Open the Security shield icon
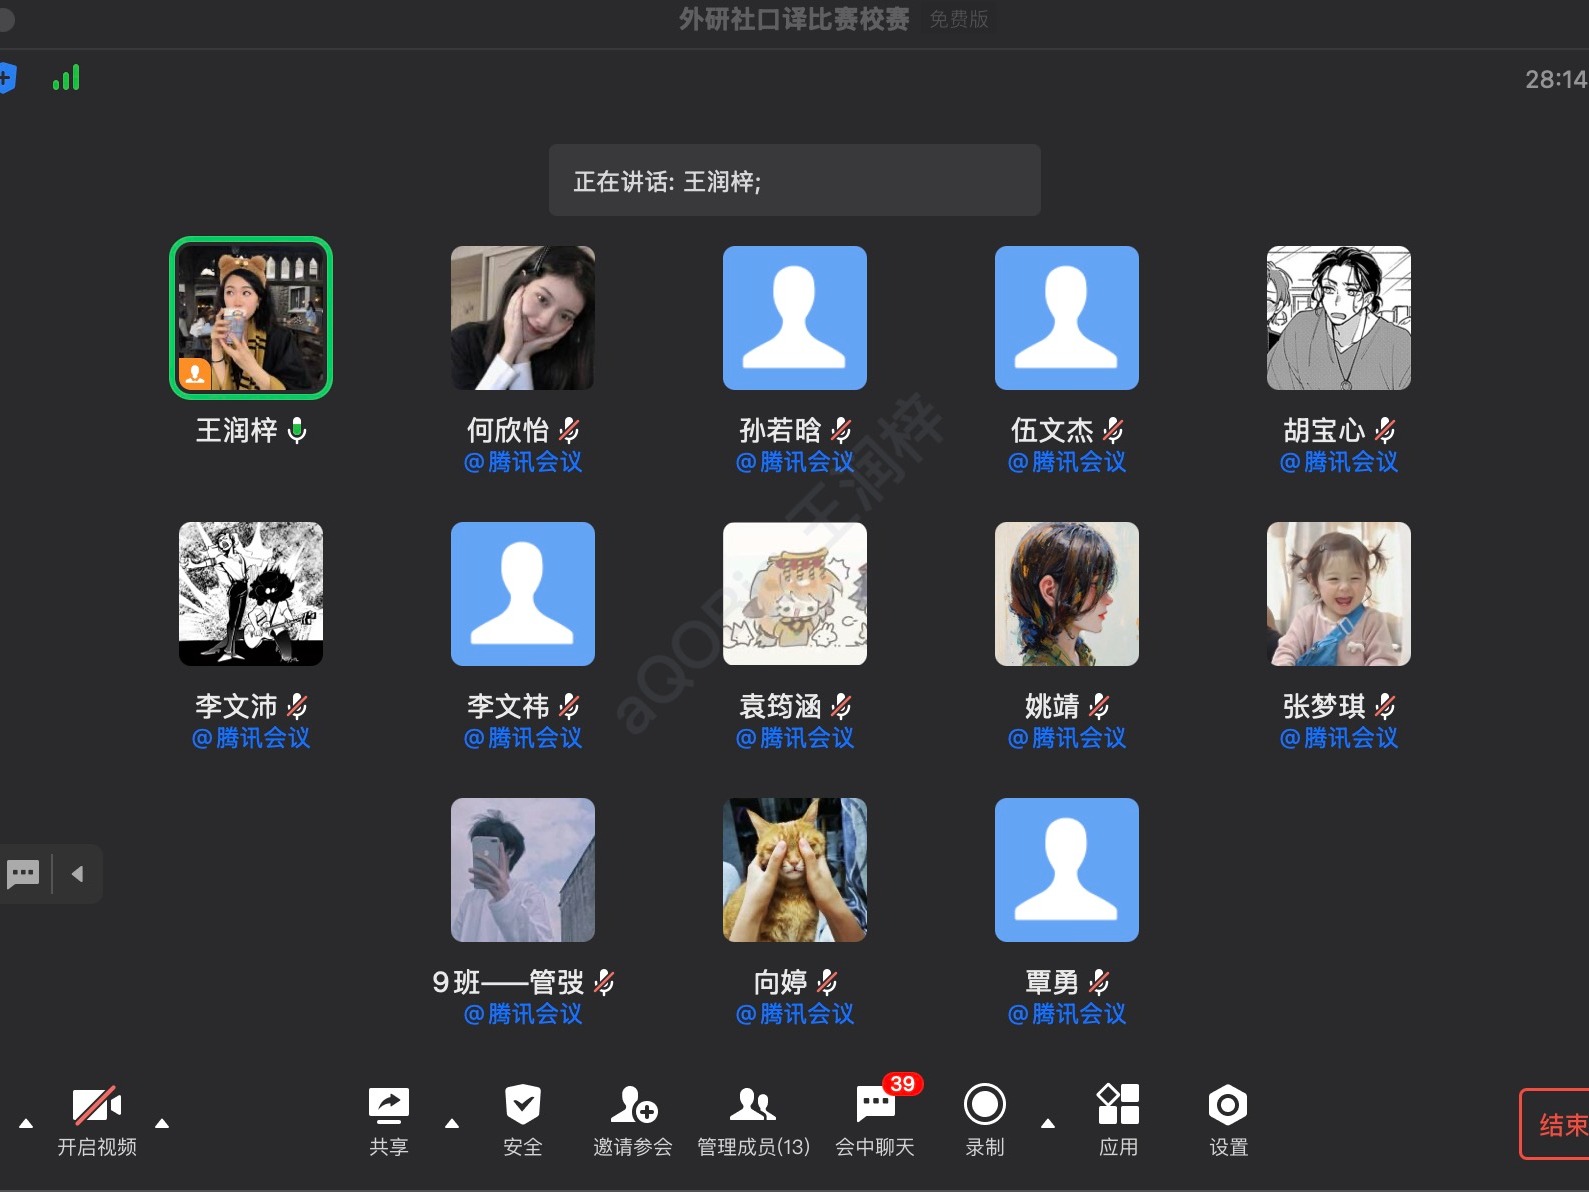The width and height of the screenshot is (1589, 1192). pos(522,1106)
